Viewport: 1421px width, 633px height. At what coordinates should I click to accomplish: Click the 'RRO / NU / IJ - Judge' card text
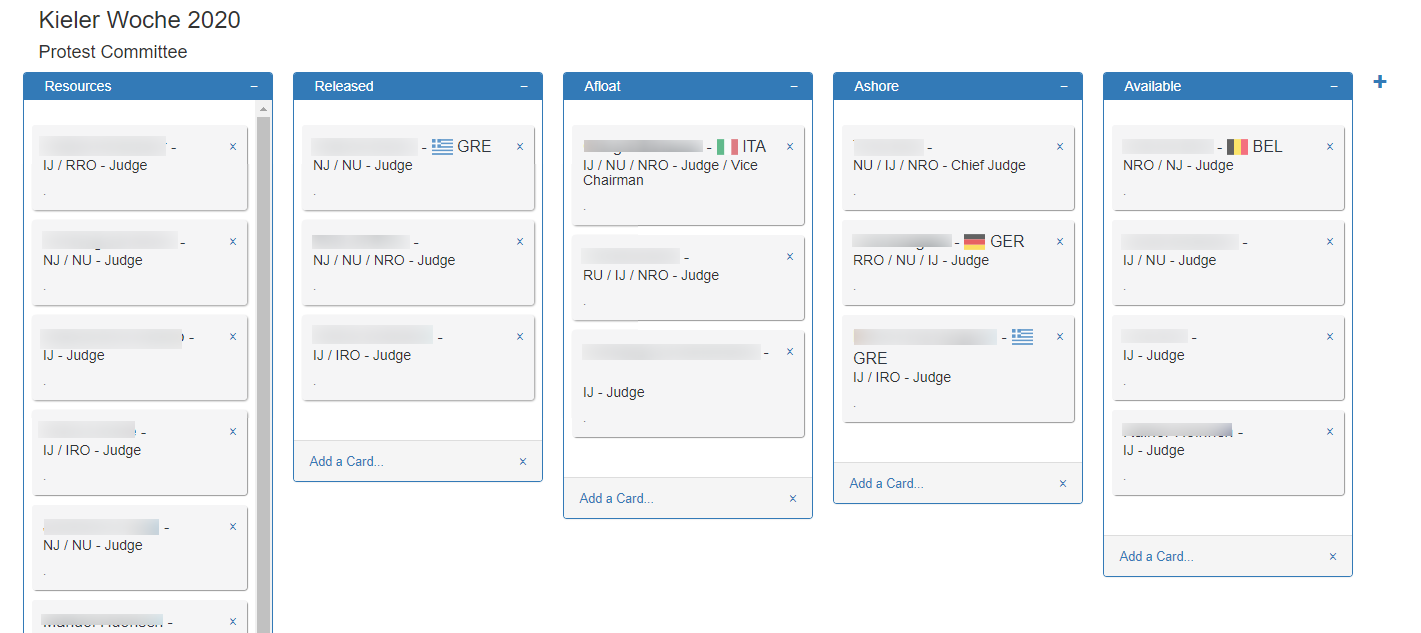(x=921, y=260)
